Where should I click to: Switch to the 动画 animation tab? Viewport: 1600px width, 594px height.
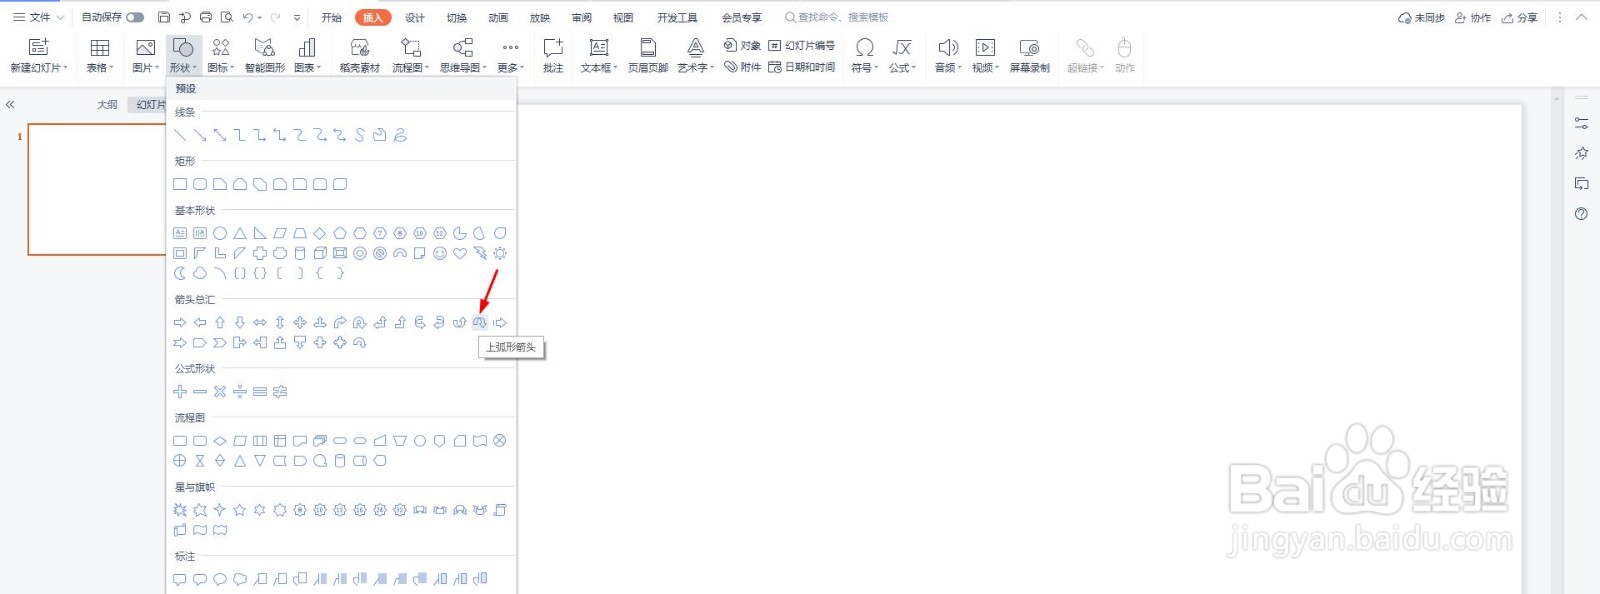[498, 18]
